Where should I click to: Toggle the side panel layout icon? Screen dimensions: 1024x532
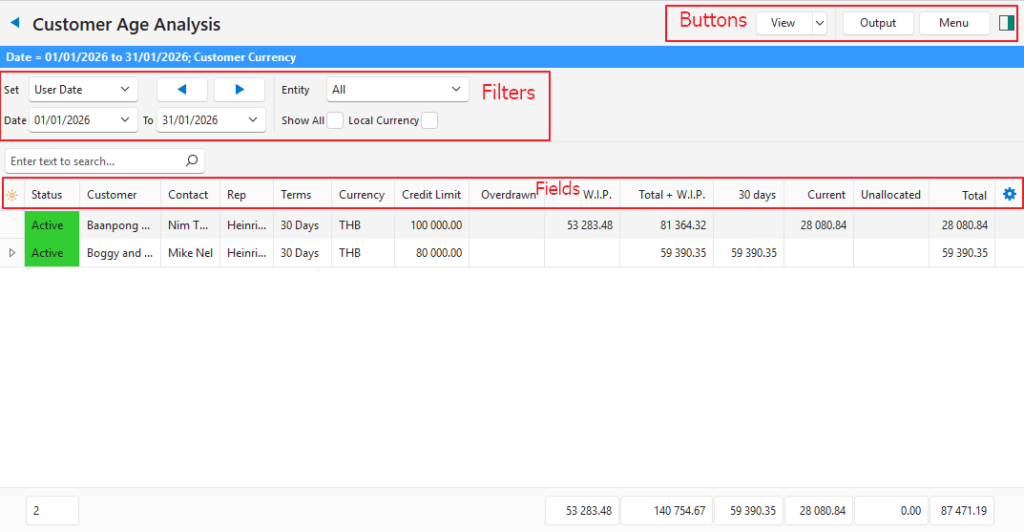pos(1006,23)
